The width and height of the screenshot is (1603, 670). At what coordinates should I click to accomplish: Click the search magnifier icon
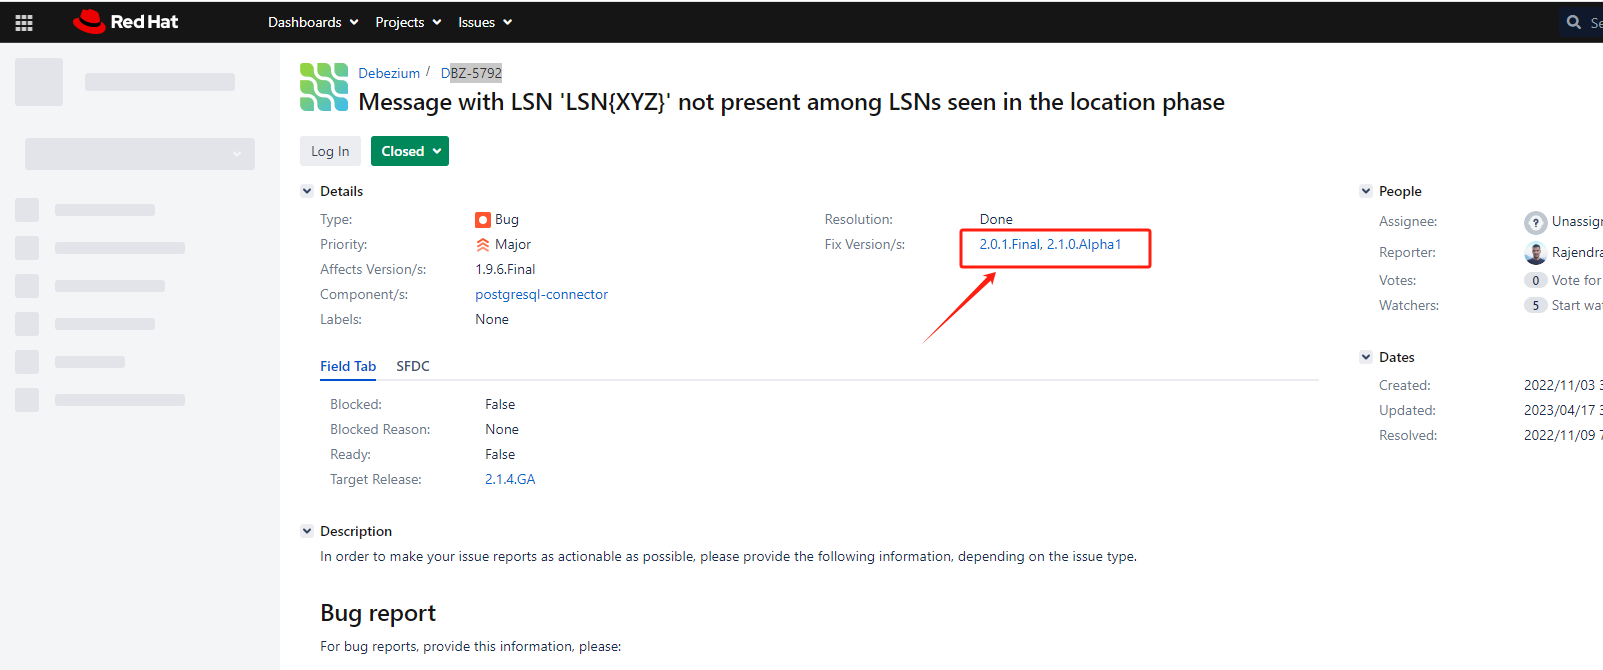tap(1574, 22)
